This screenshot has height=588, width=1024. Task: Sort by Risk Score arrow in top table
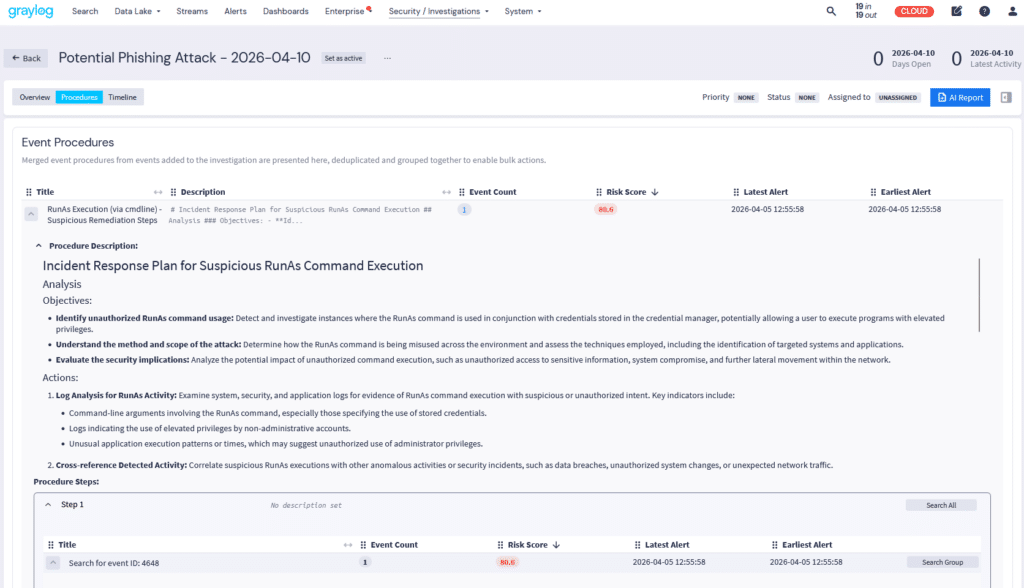click(654, 192)
